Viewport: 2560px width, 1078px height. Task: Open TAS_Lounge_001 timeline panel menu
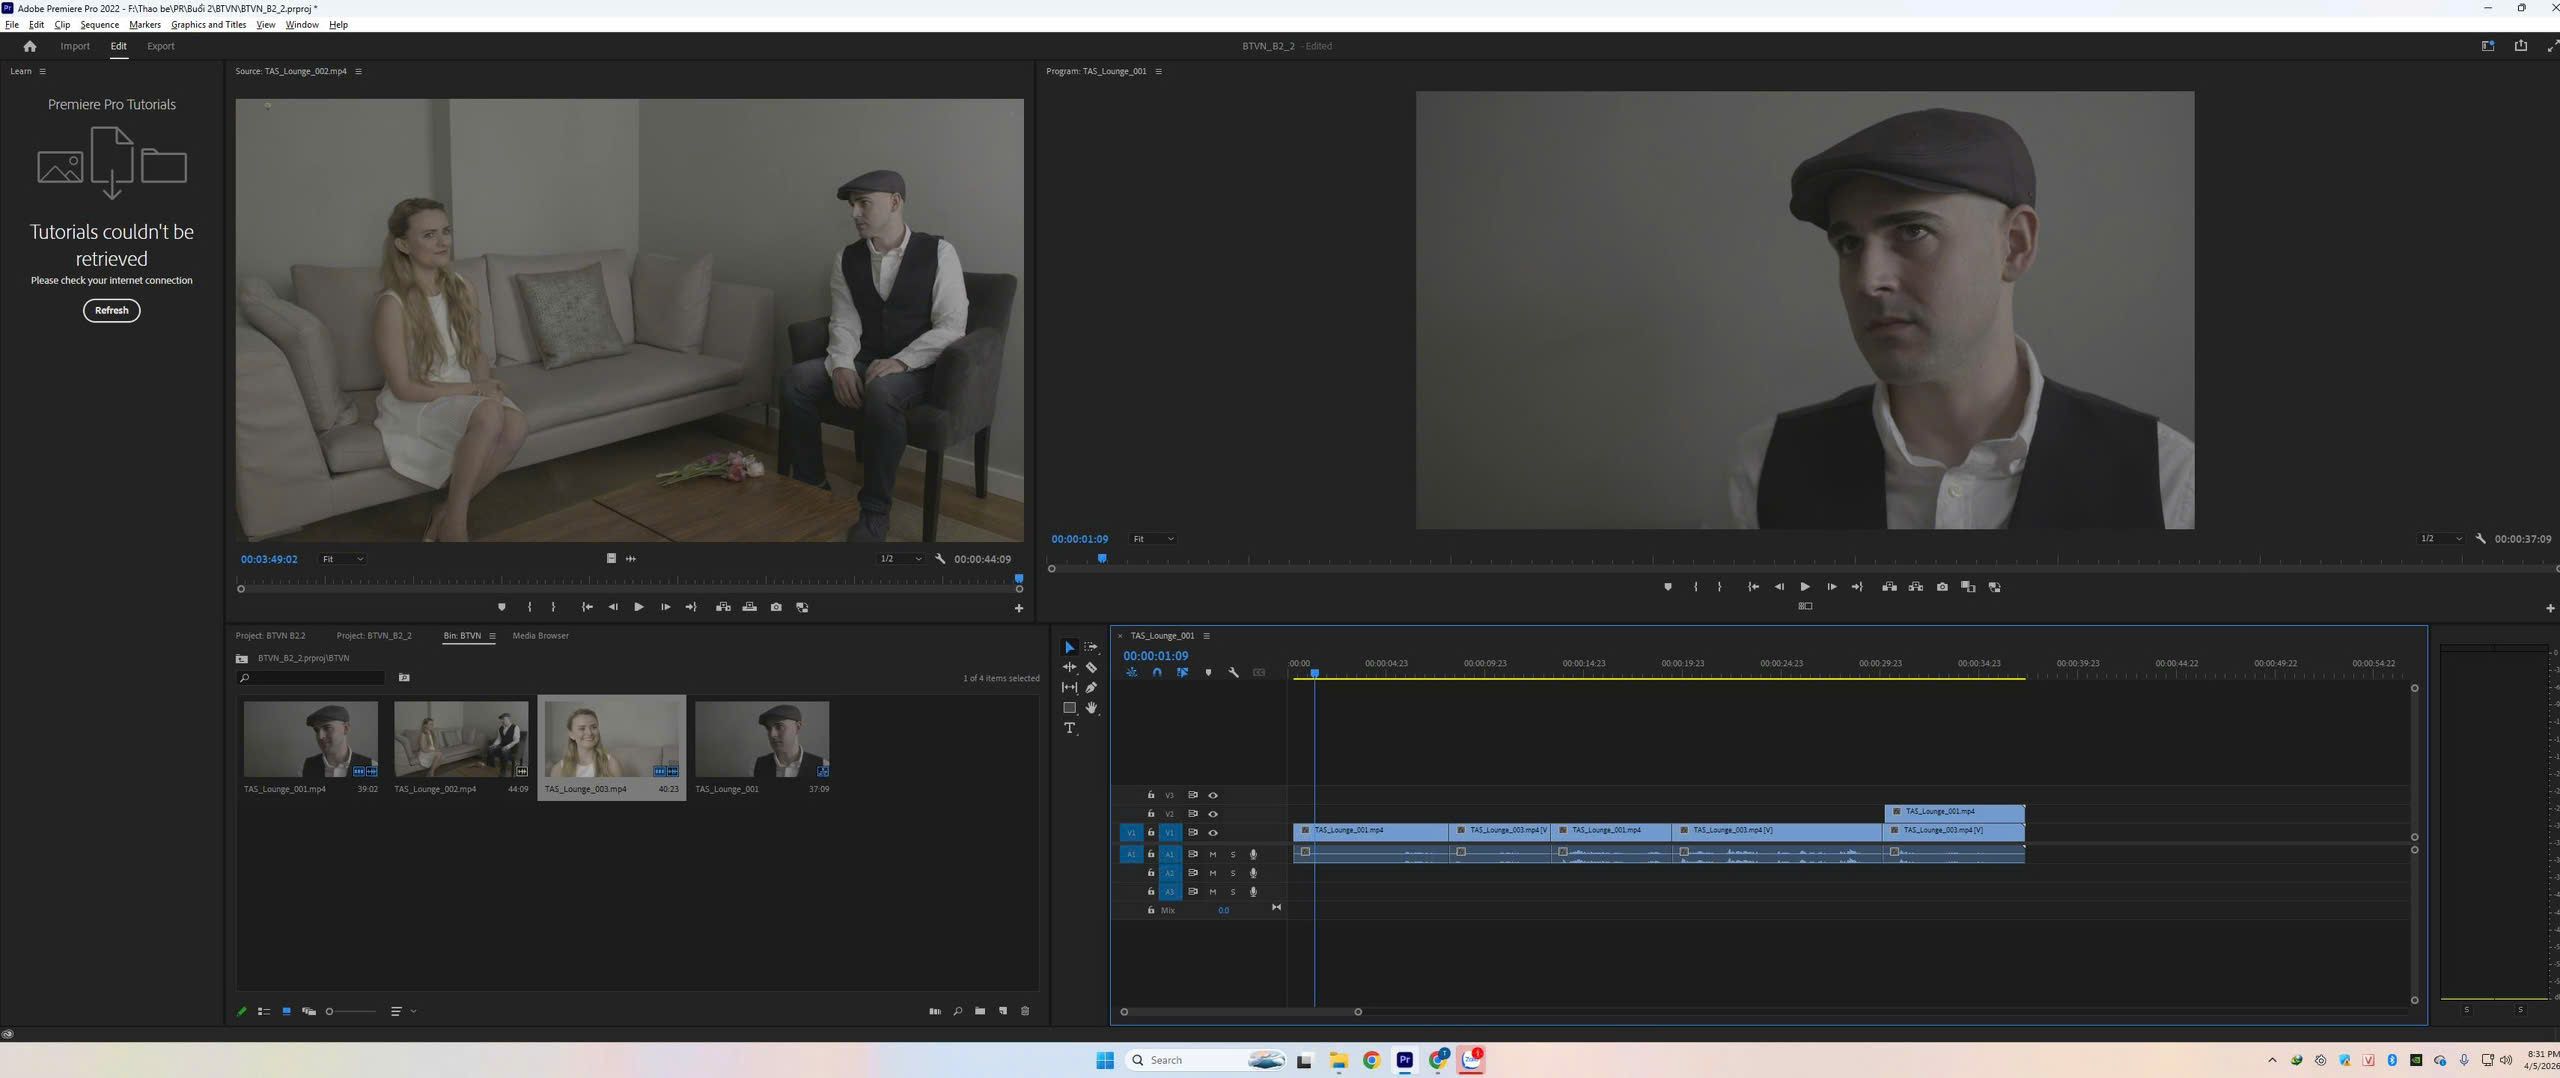pos(1206,636)
